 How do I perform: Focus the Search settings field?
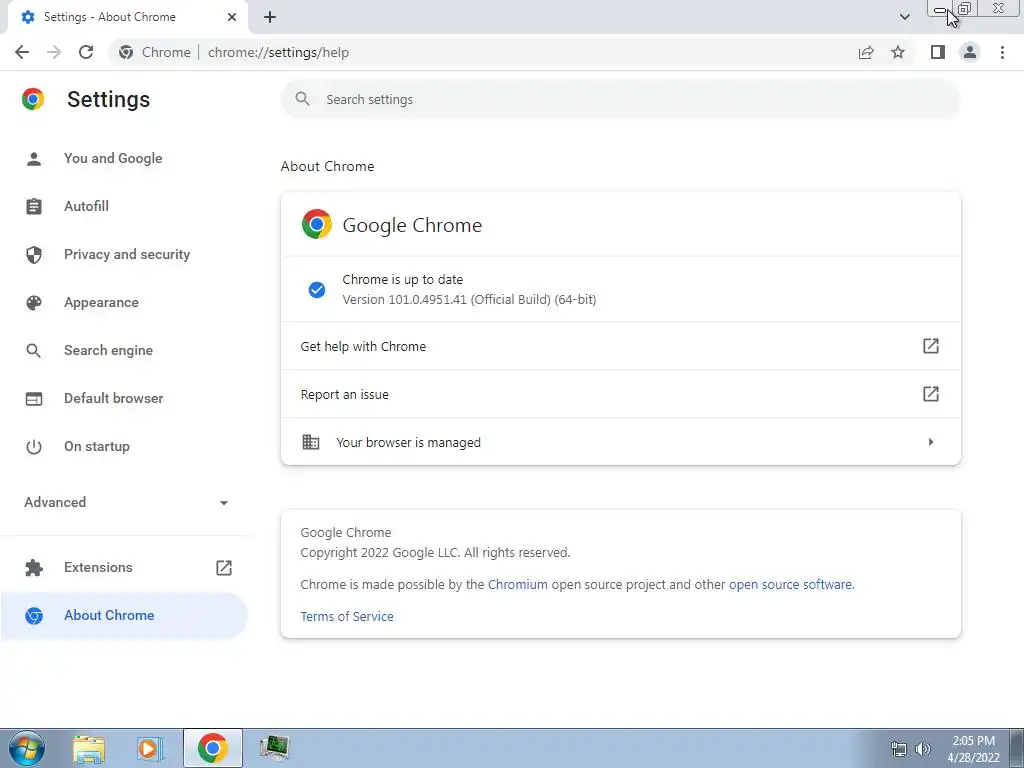620,99
